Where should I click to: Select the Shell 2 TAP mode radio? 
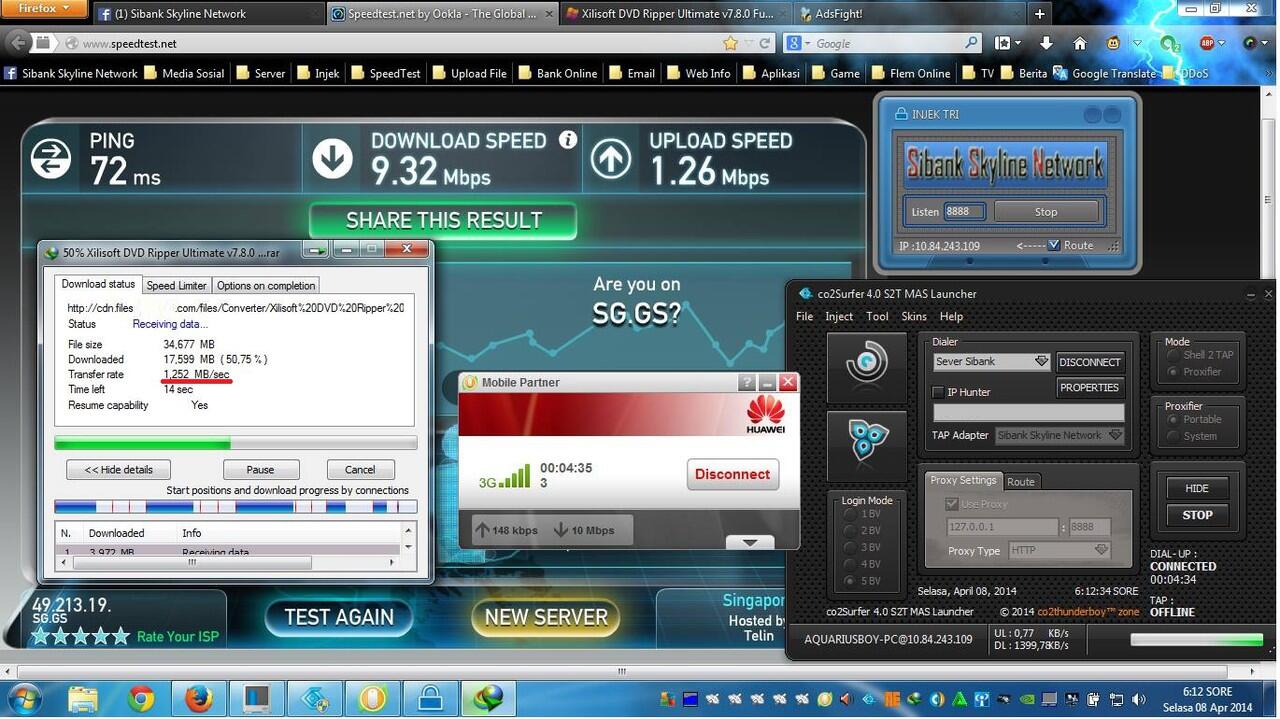pos(1173,355)
